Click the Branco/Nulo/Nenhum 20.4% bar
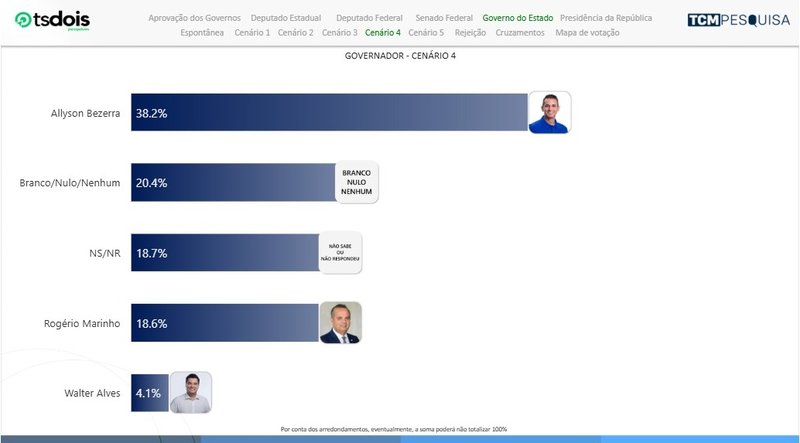Screen dimensions: 800x443 (234, 182)
